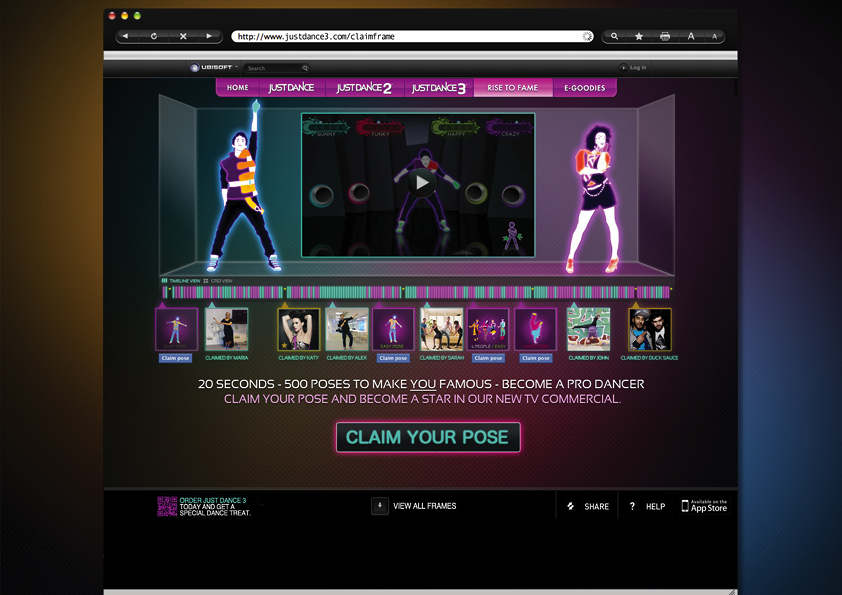The width and height of the screenshot is (842, 595).
Task: Click the big Claim Your Pose button
Action: click(x=428, y=437)
